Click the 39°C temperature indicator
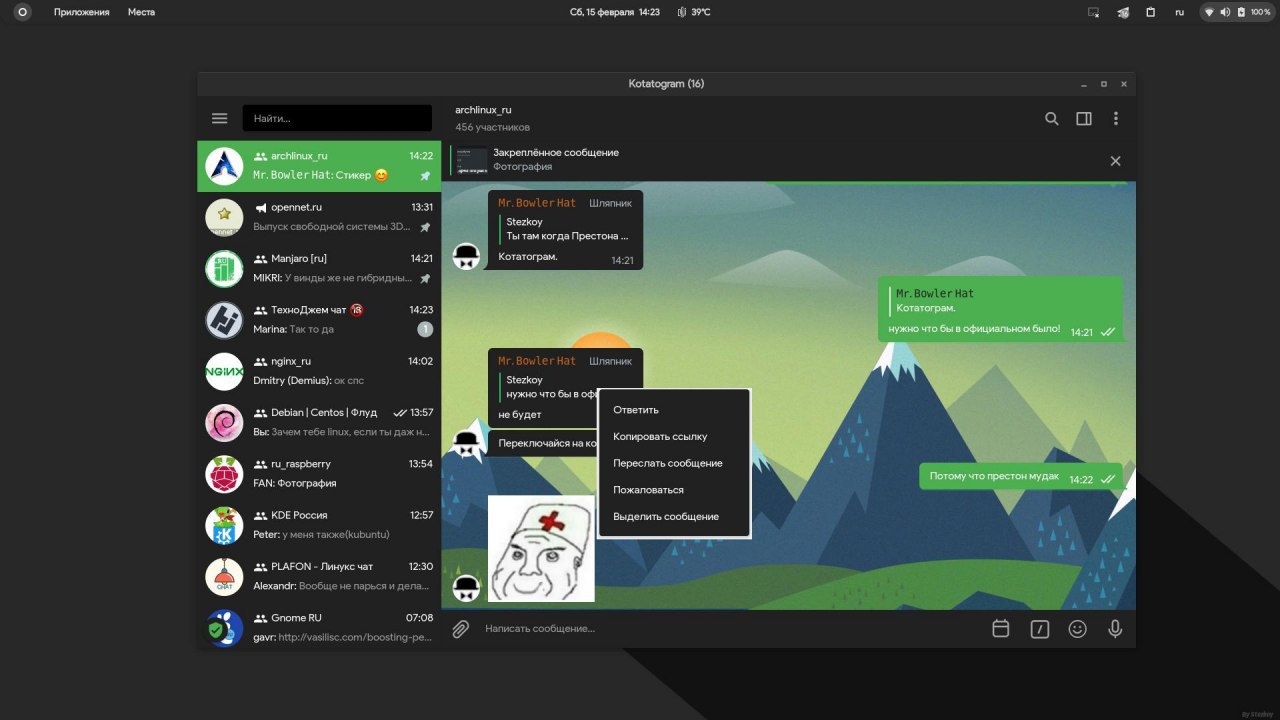1280x720 pixels. click(694, 12)
